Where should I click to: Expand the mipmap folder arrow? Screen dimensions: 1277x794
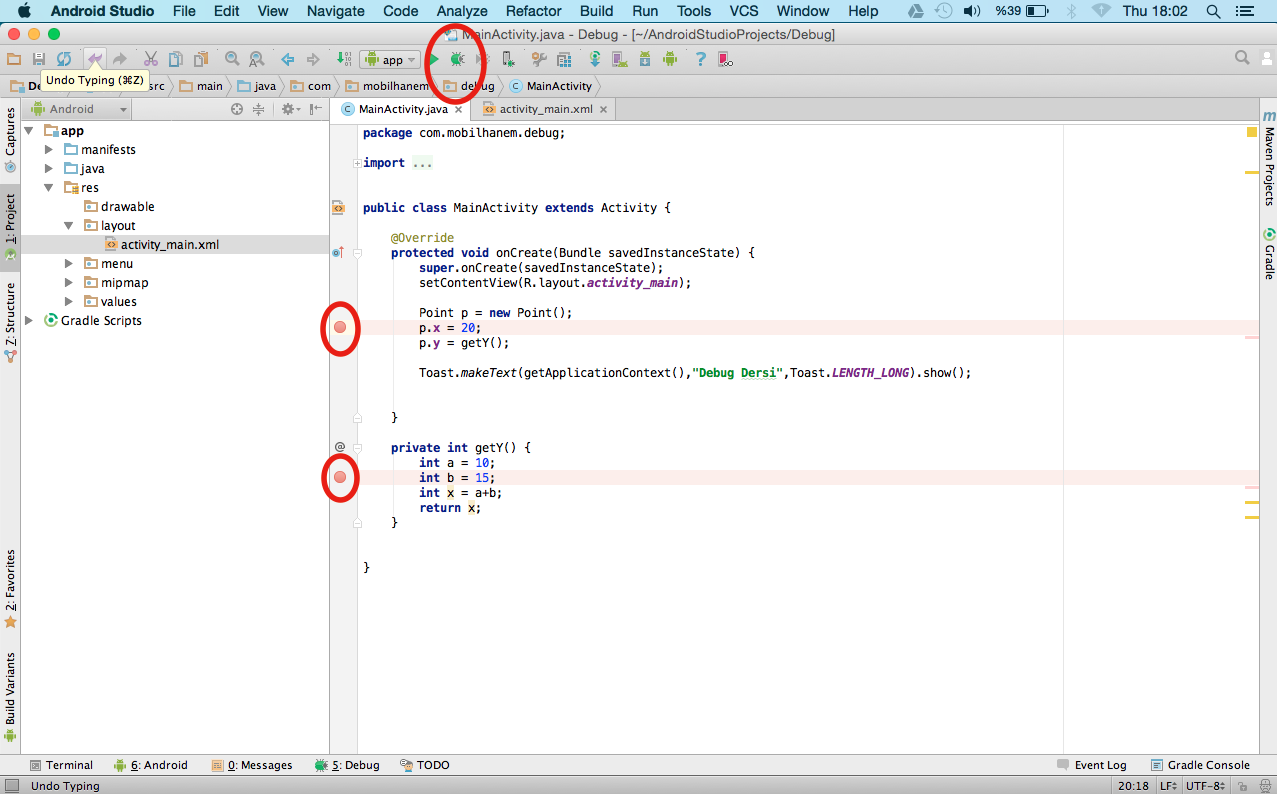(x=69, y=283)
